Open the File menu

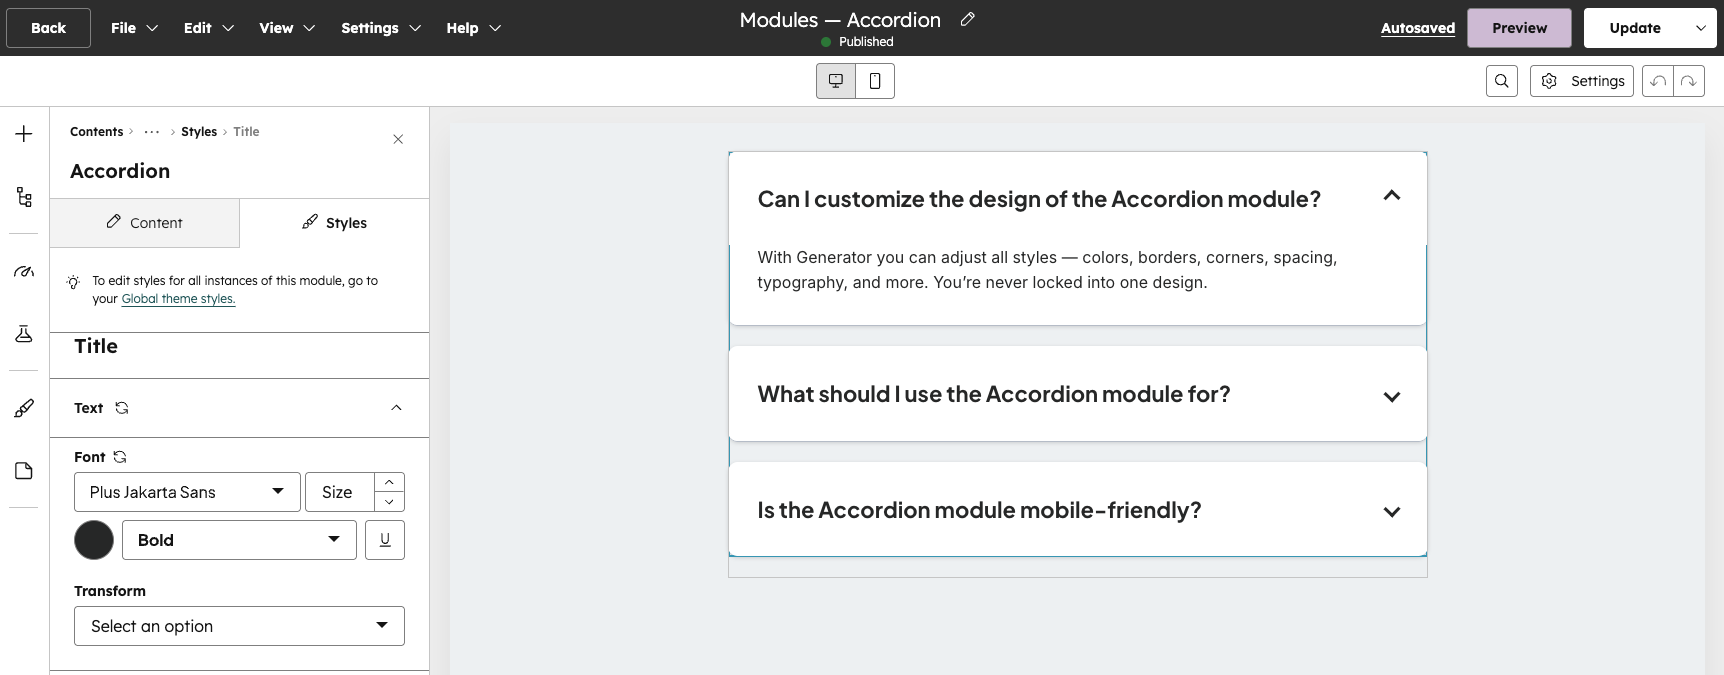(134, 28)
